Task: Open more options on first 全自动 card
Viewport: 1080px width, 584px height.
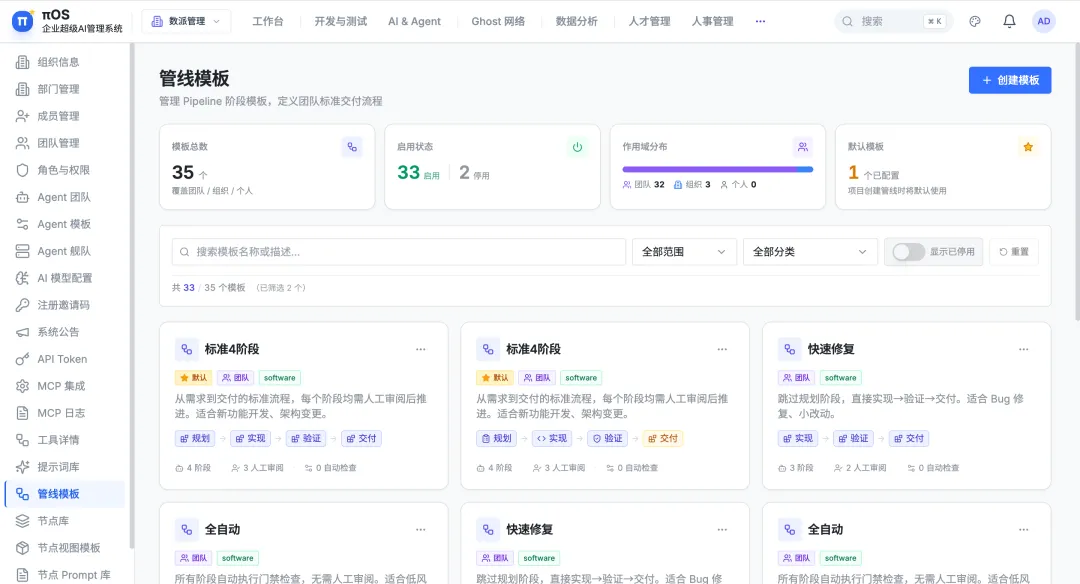Action: point(420,530)
